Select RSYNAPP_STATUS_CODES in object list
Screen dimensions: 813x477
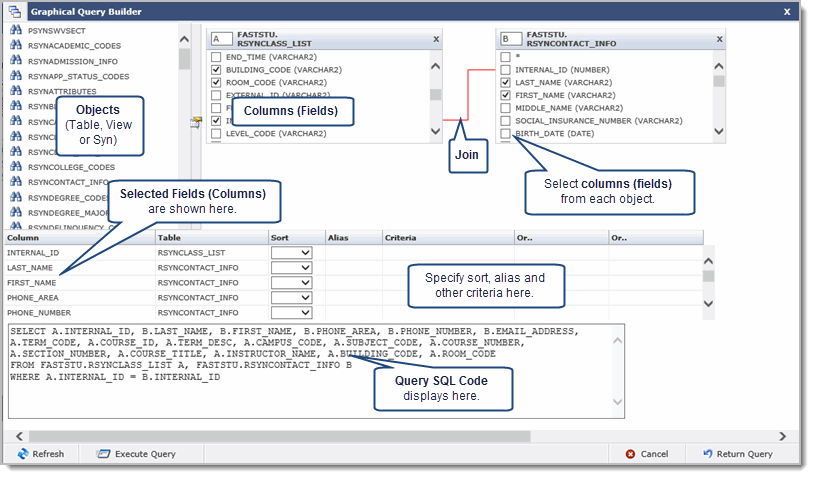click(x=78, y=76)
